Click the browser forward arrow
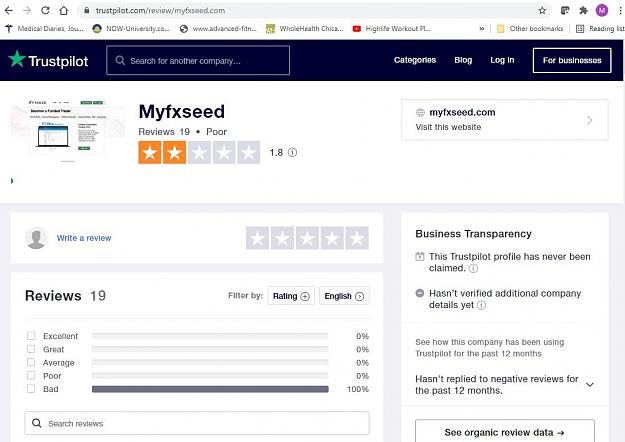Image resolution: width=625 pixels, height=442 pixels. (27, 10)
